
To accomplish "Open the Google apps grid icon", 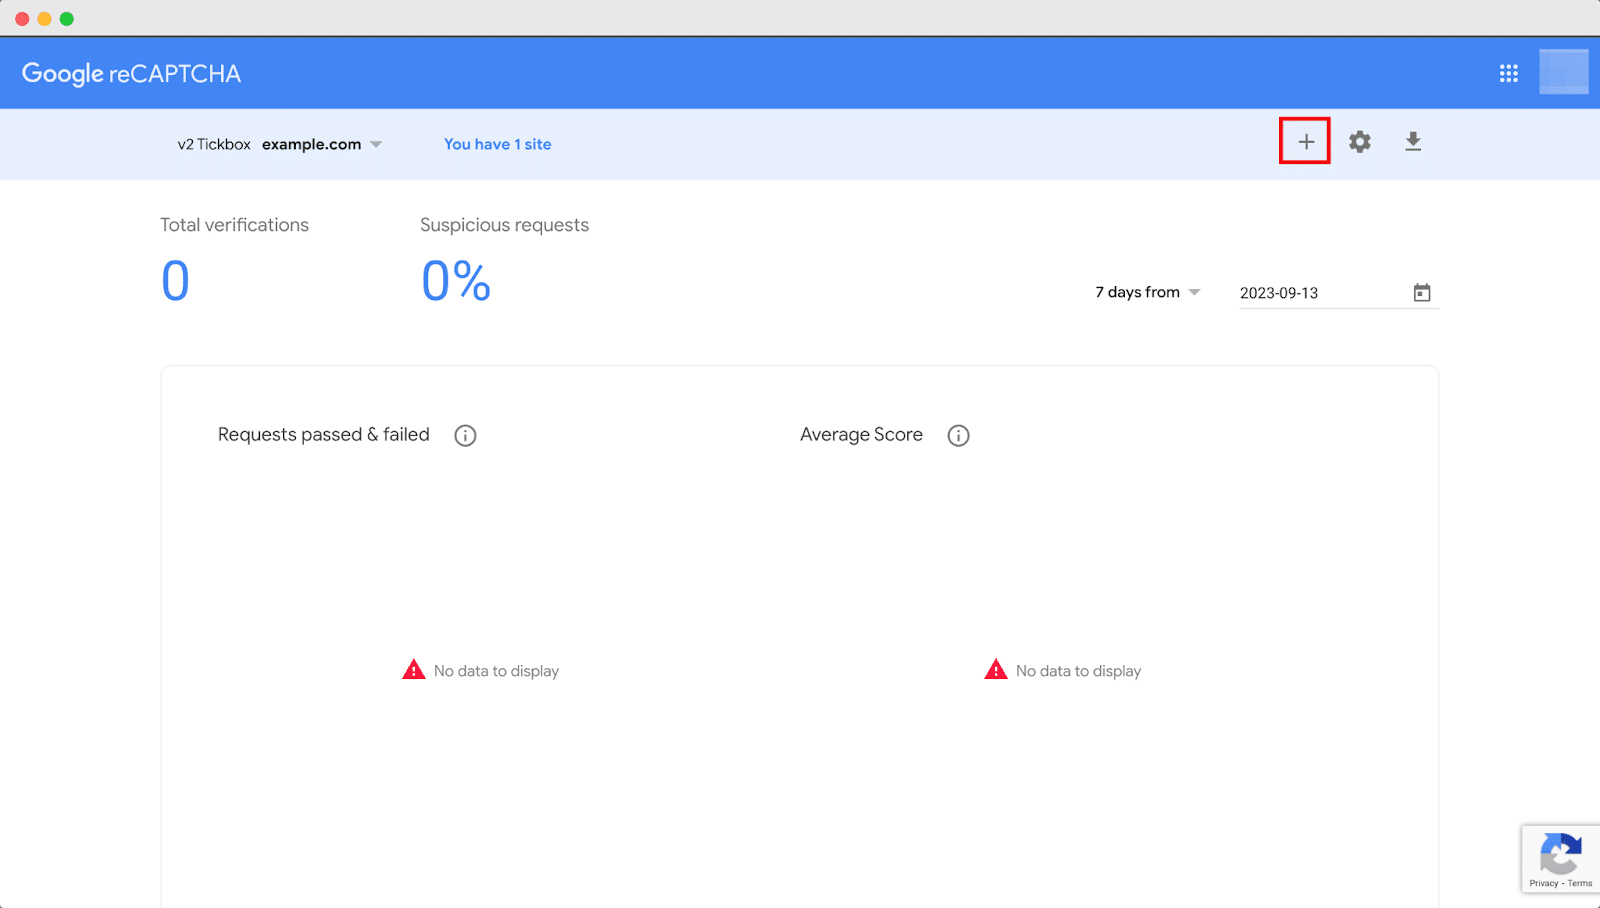I will point(1508,72).
